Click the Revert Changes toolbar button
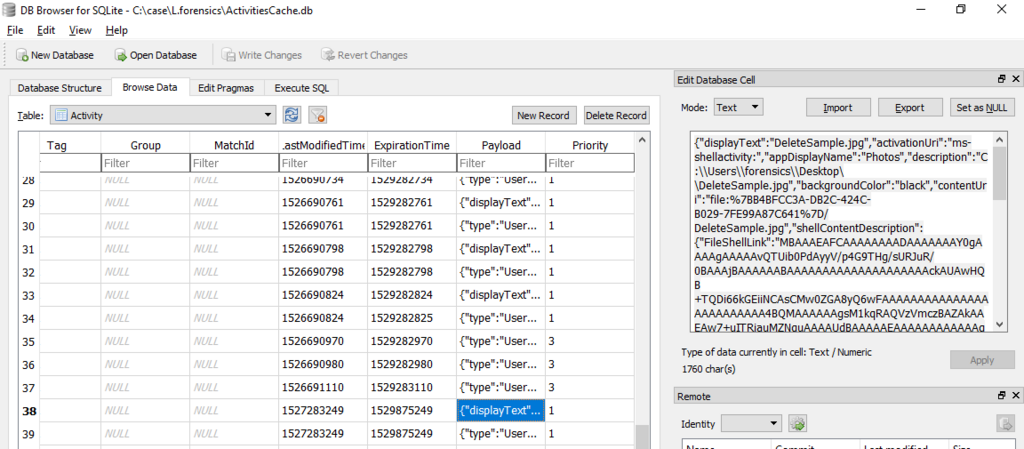 point(364,55)
